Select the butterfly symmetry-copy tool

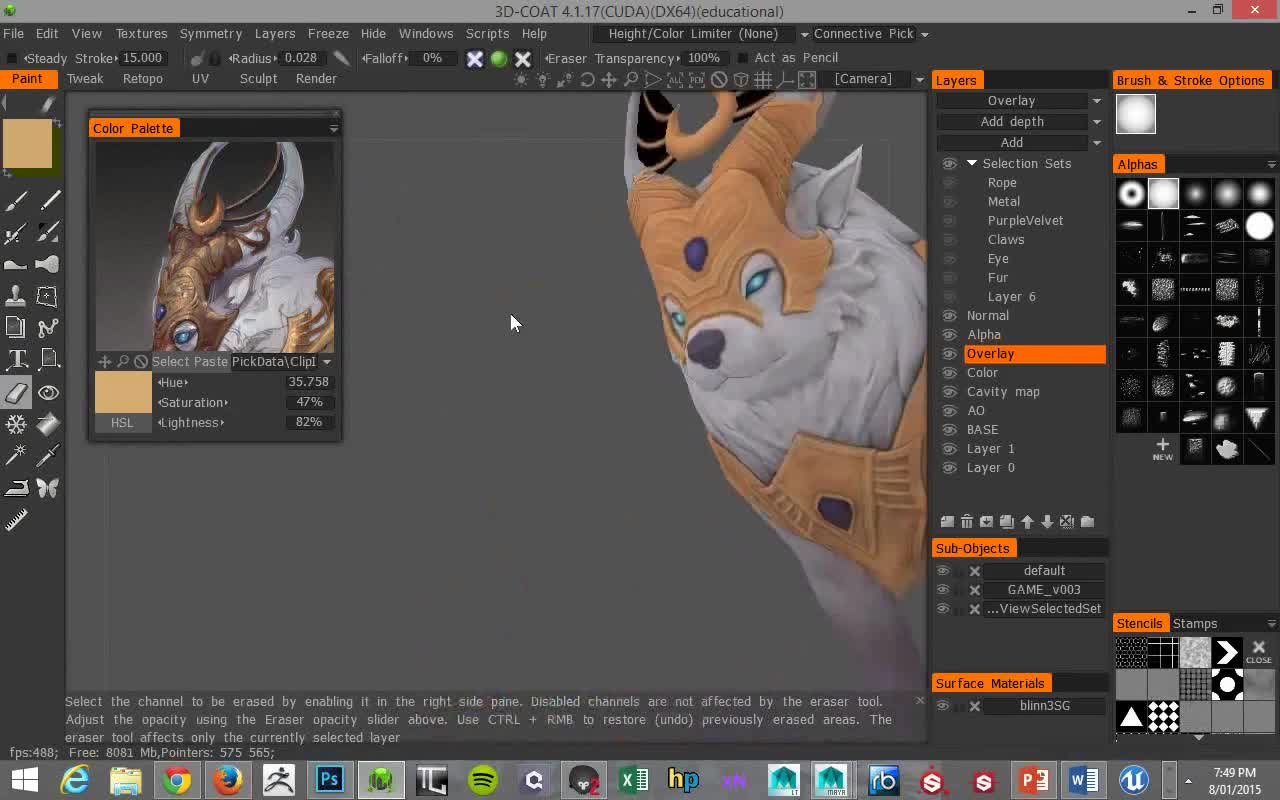47,488
